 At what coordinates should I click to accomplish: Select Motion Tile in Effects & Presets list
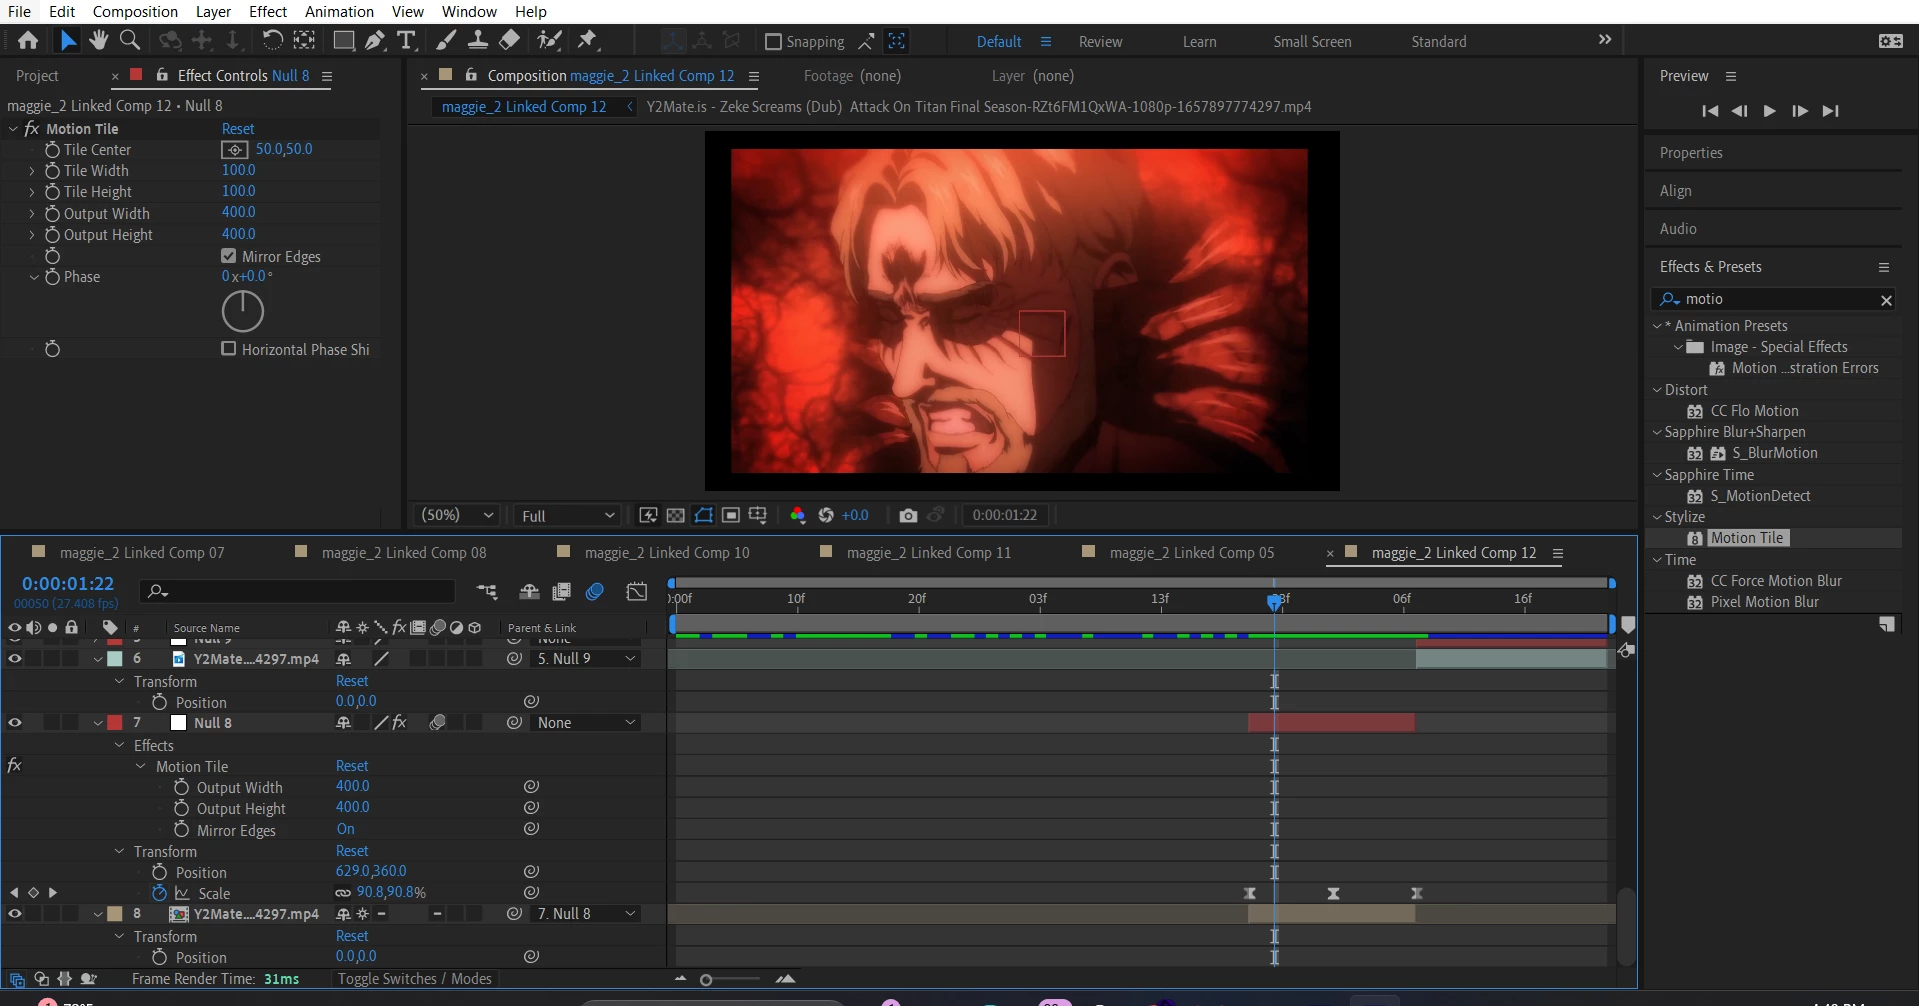point(1746,538)
